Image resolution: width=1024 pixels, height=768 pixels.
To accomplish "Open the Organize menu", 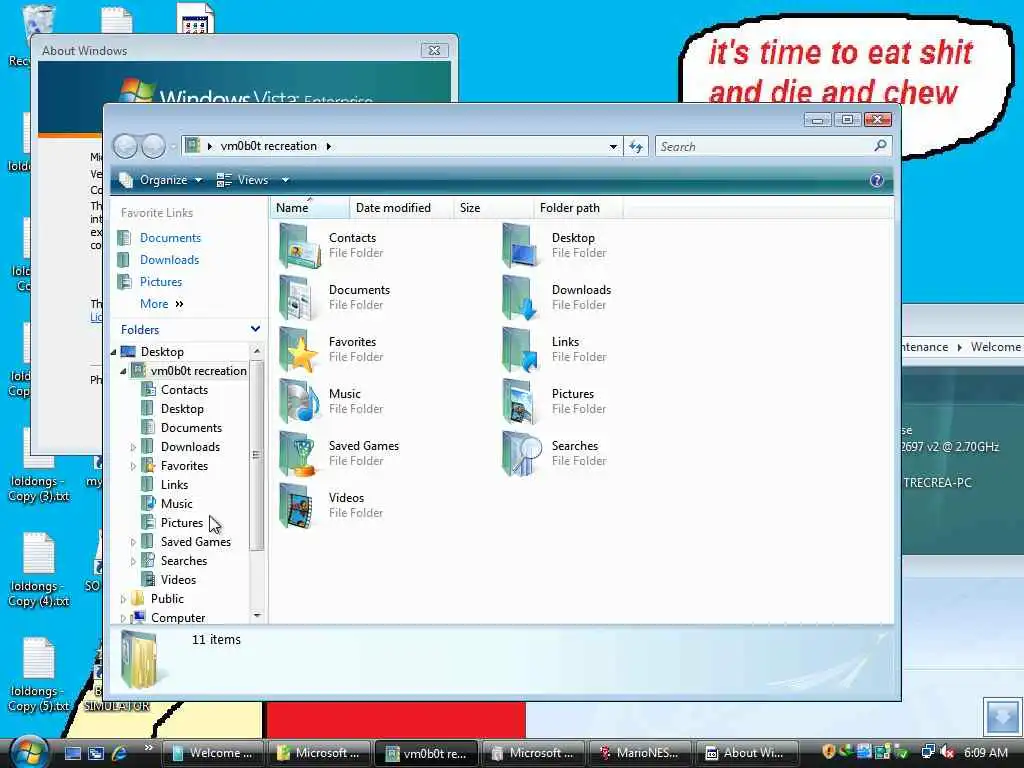I will pos(161,180).
